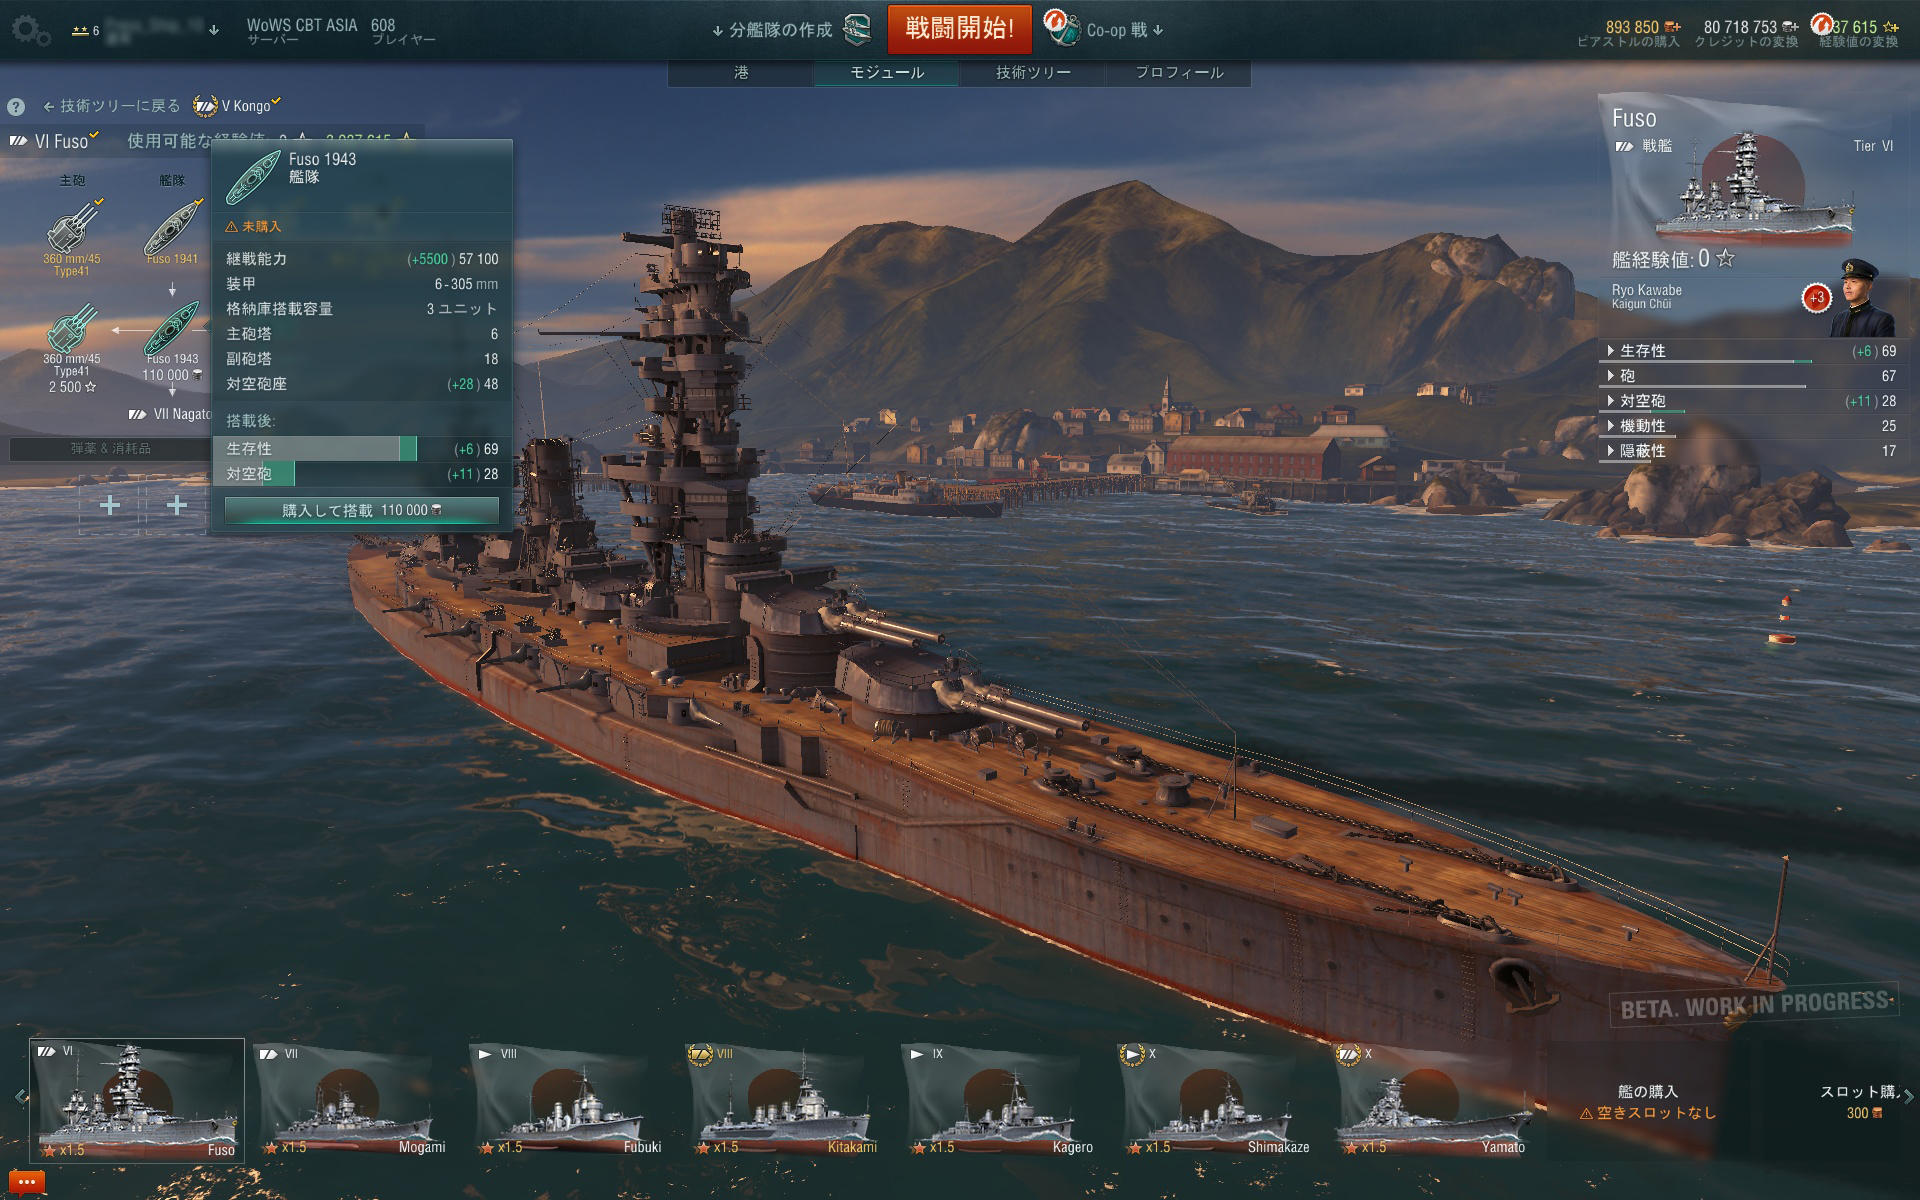Expand the 隠蔽性 stats row

point(1752,451)
